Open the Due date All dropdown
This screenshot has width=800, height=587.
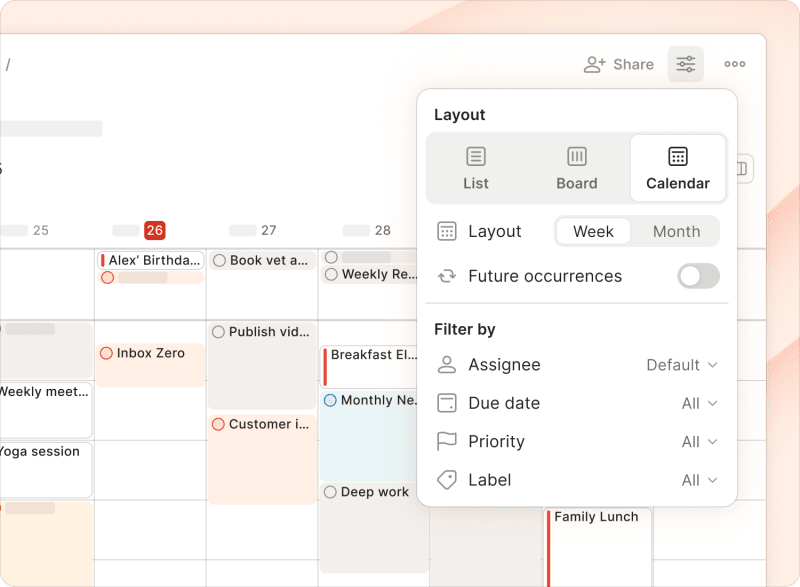tap(697, 403)
